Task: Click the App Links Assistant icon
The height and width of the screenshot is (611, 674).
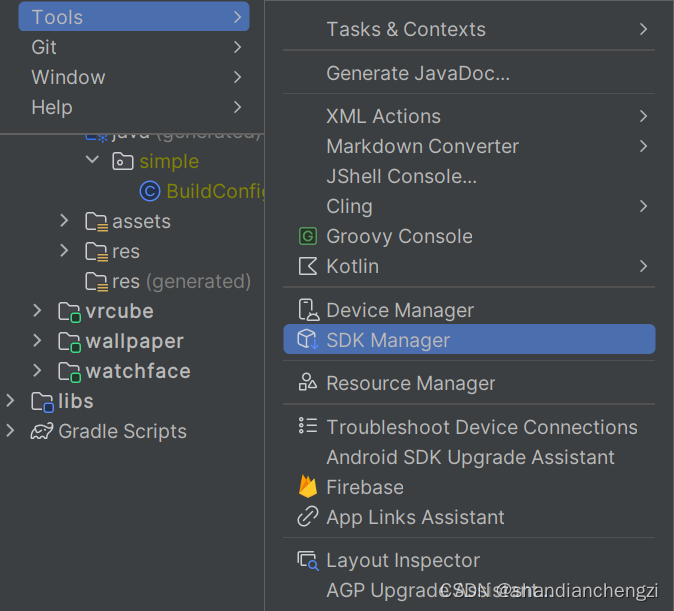Action: tap(307, 518)
